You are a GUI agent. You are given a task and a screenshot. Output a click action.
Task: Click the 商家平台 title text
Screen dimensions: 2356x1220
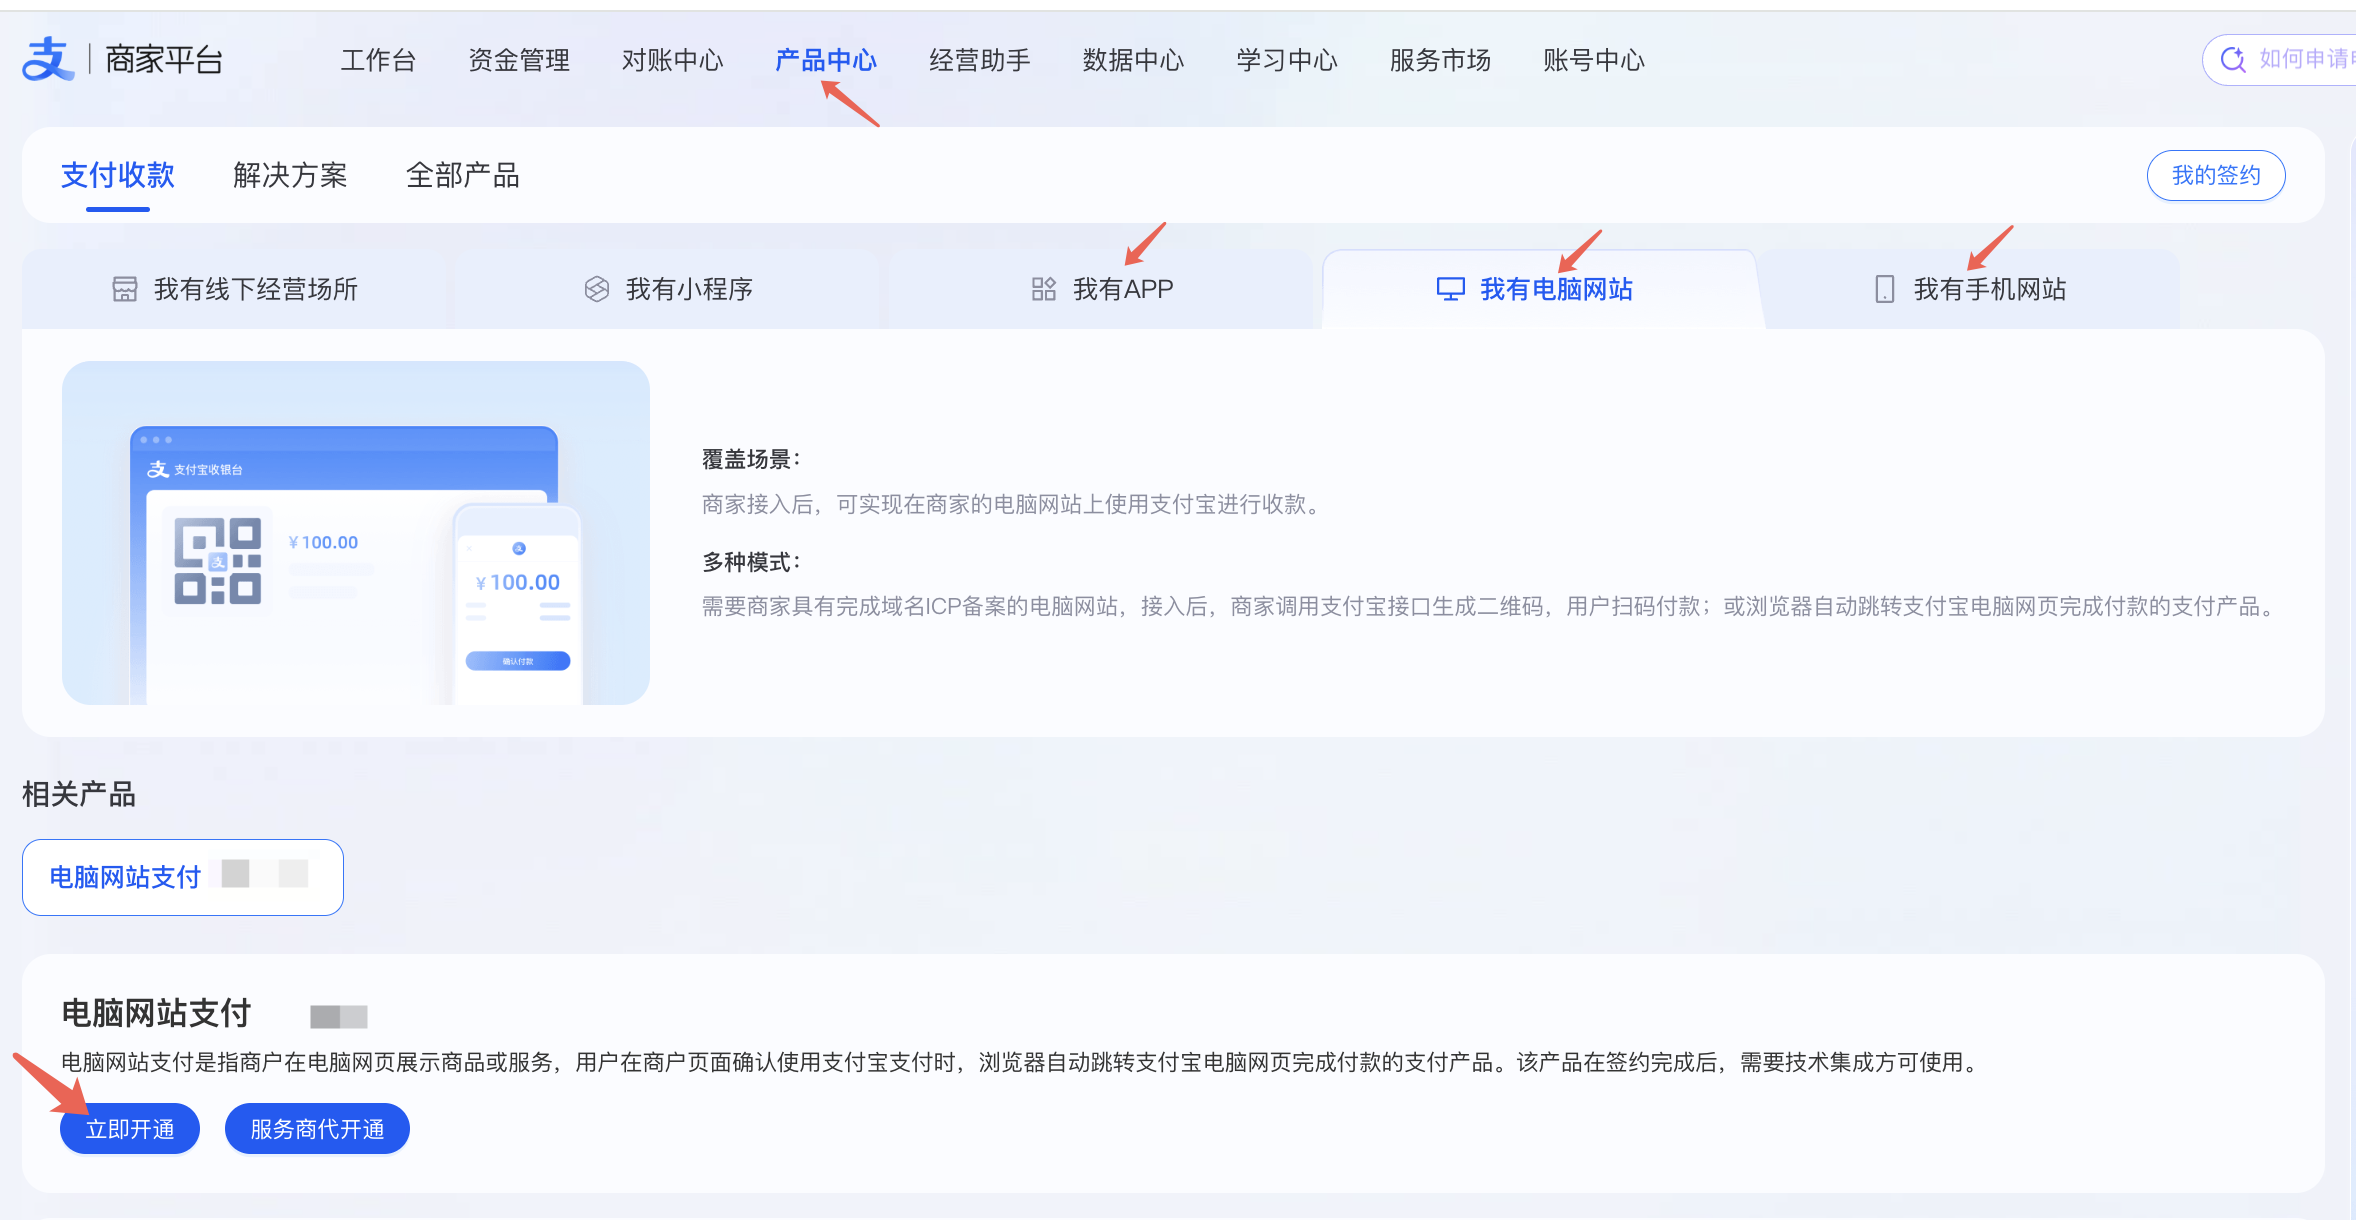coord(164,60)
